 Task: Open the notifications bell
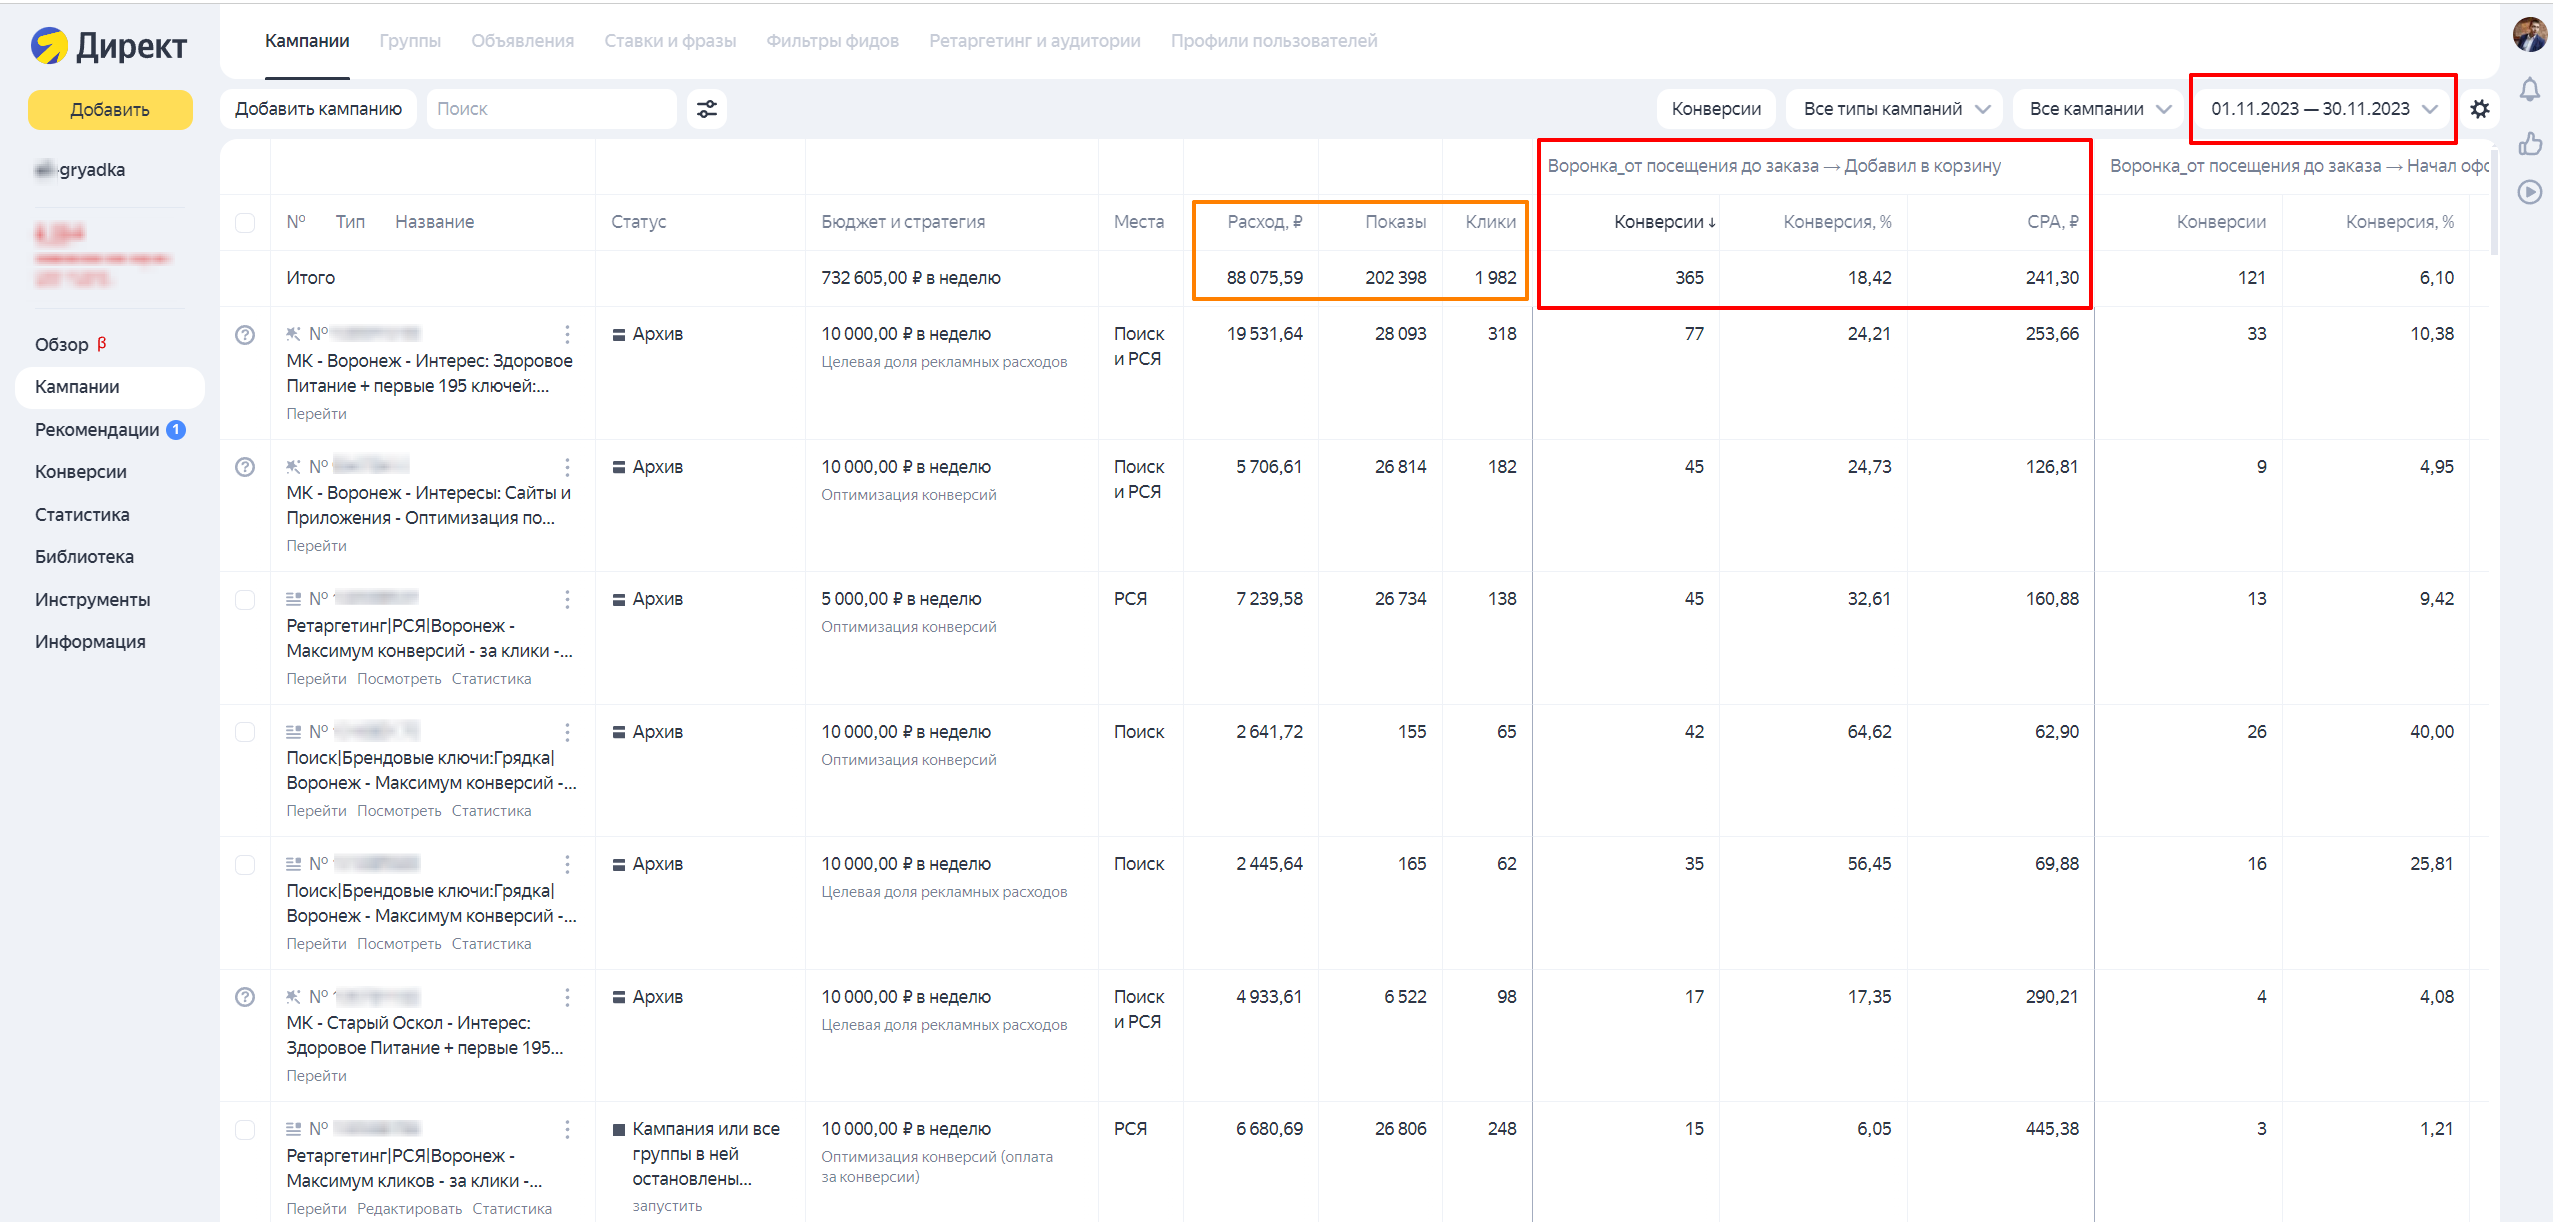tap(2530, 90)
